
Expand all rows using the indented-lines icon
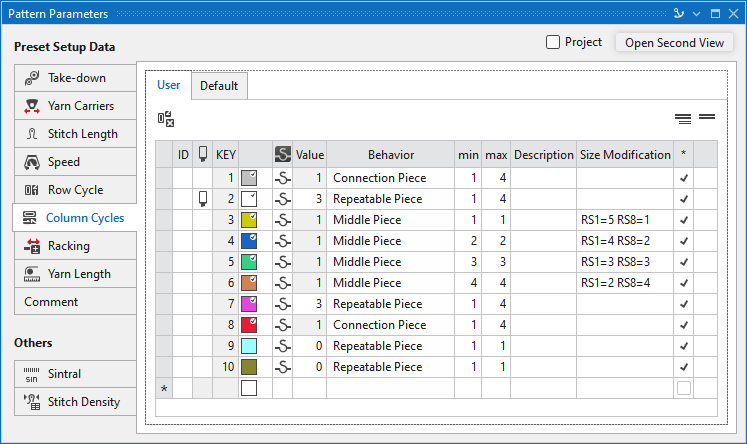[x=683, y=118]
